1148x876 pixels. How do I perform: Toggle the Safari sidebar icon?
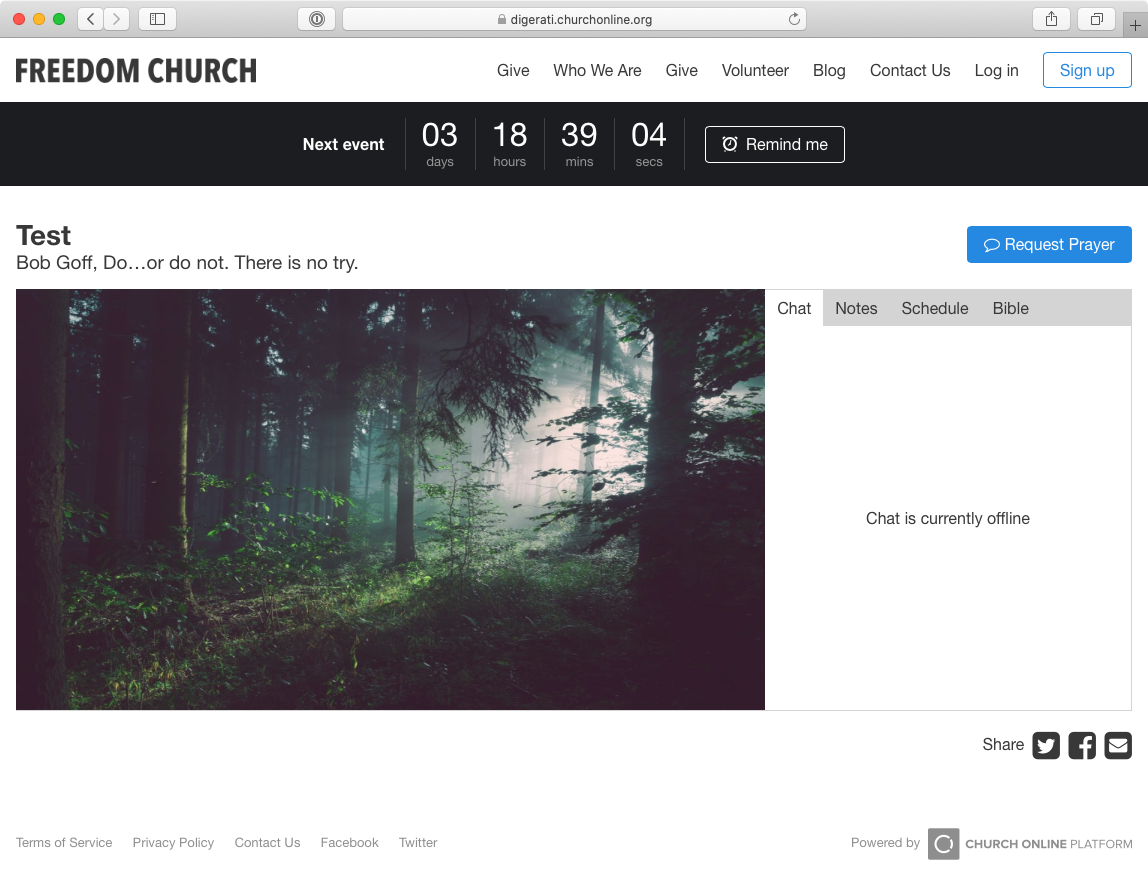coord(157,19)
